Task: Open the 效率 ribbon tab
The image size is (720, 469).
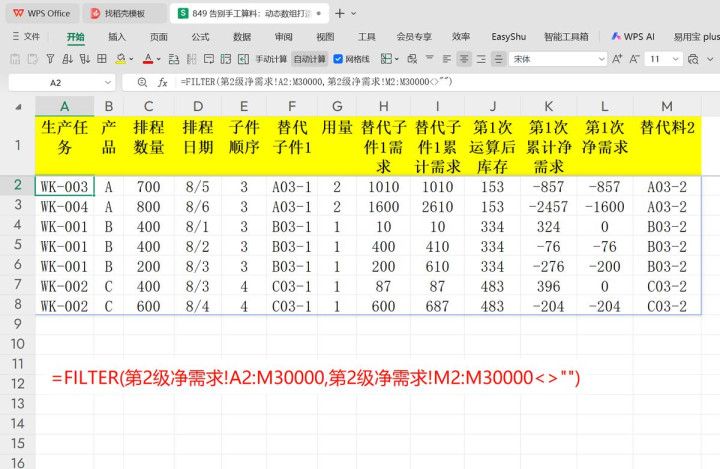Action: coord(461,37)
